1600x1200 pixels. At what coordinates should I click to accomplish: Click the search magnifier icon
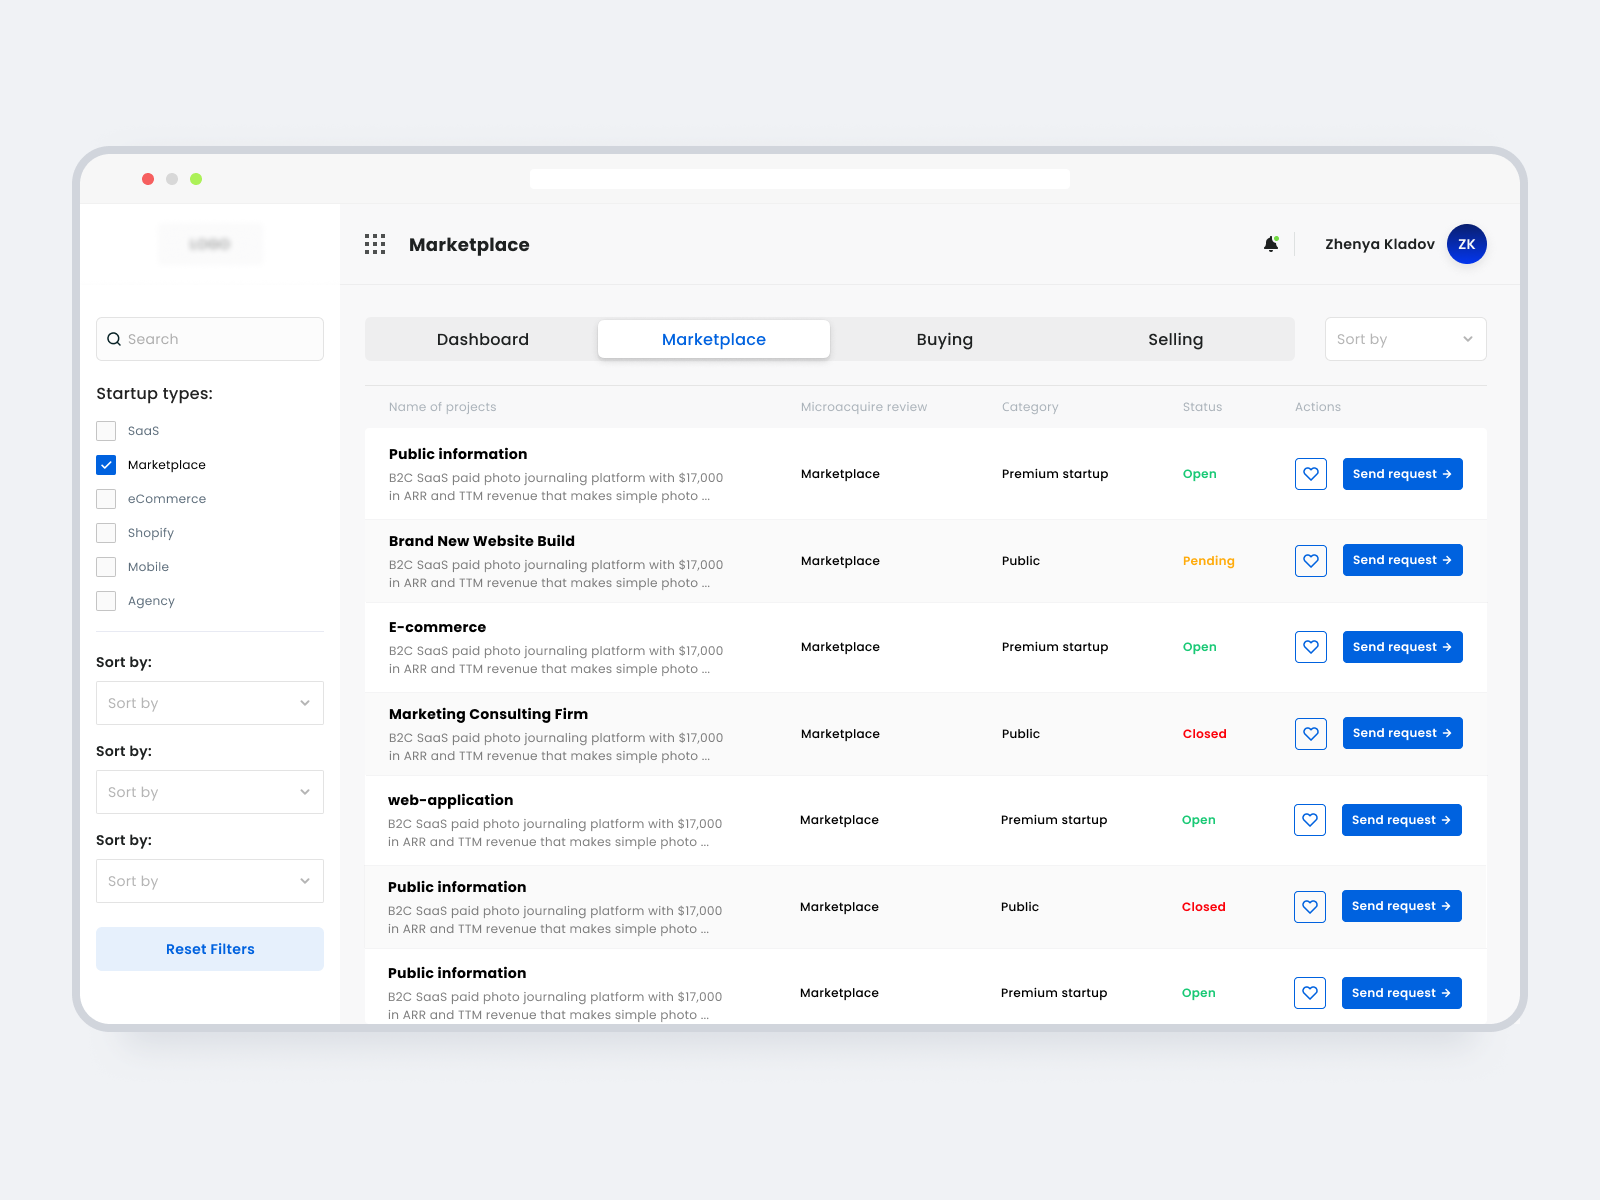(x=114, y=339)
